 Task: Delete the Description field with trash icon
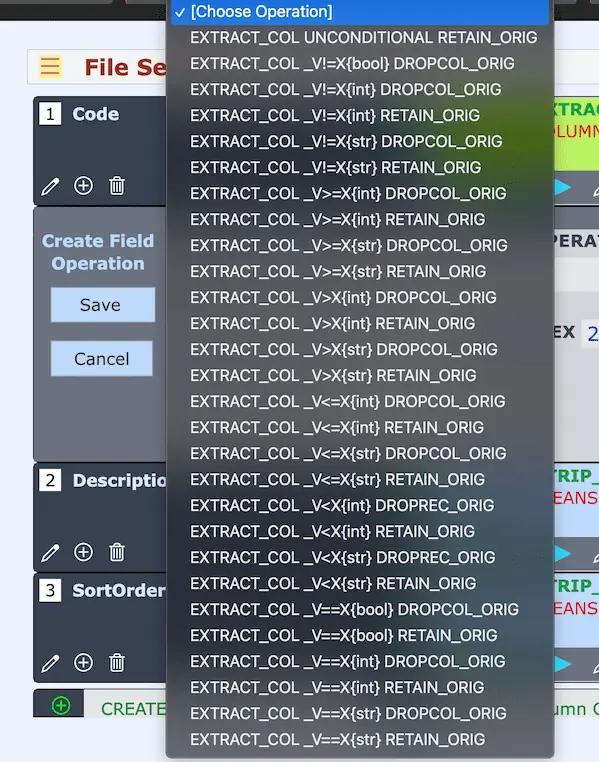coord(117,552)
